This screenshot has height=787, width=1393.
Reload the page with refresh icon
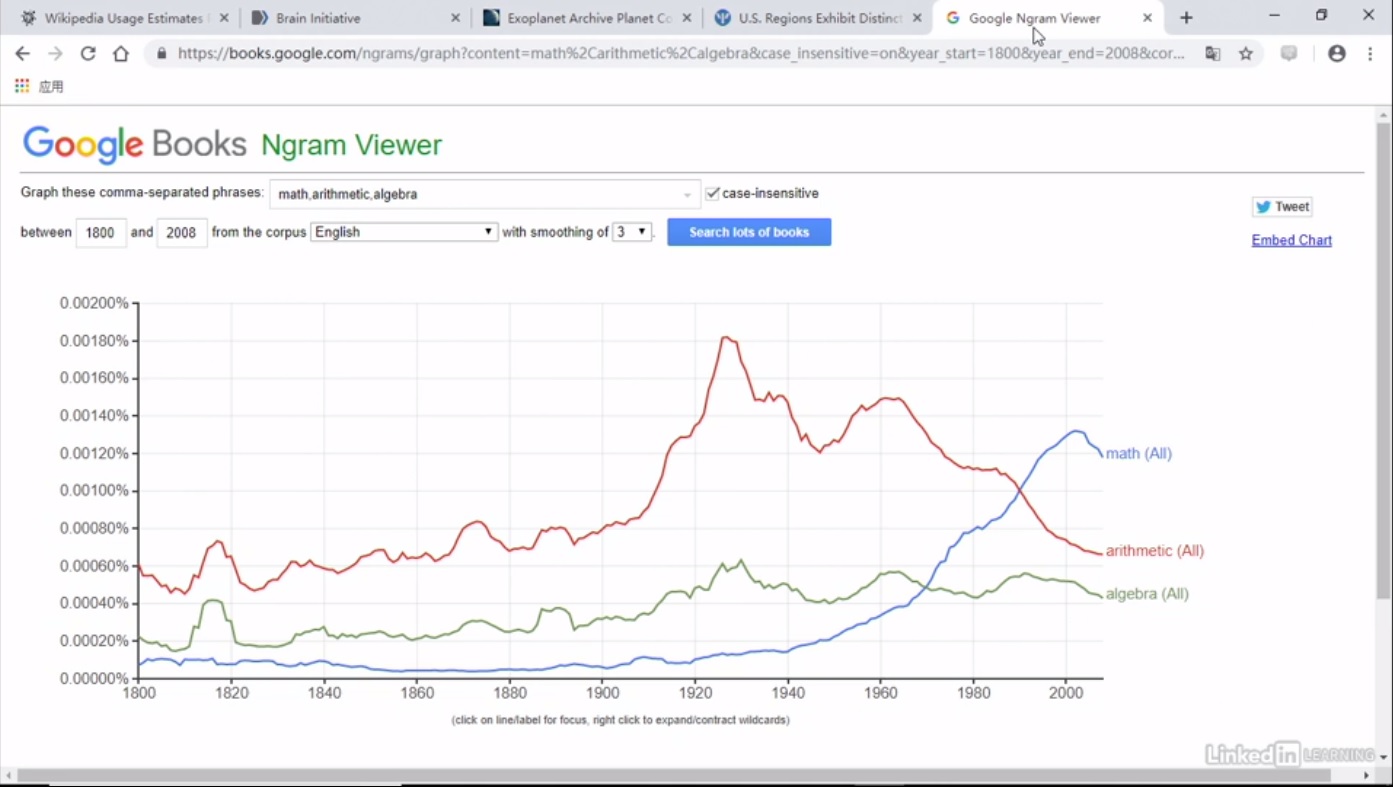tap(88, 54)
